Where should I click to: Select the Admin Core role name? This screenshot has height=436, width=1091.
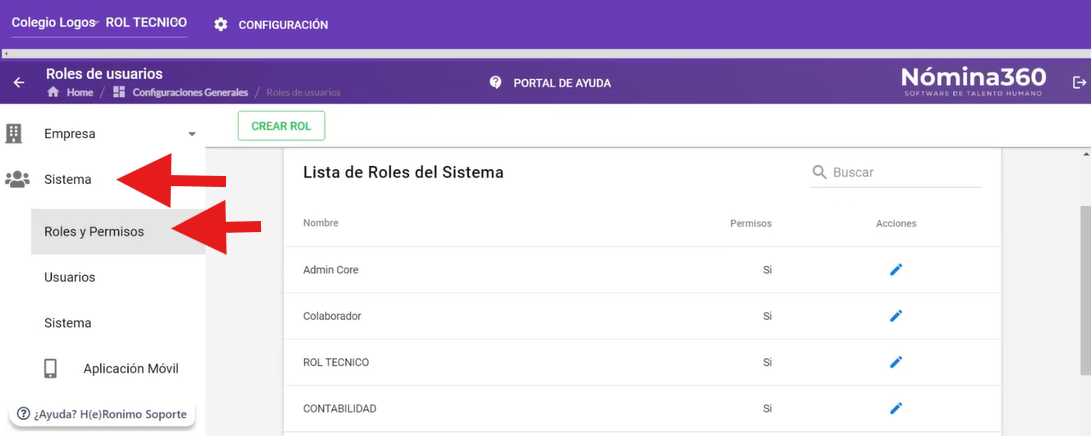pos(331,270)
